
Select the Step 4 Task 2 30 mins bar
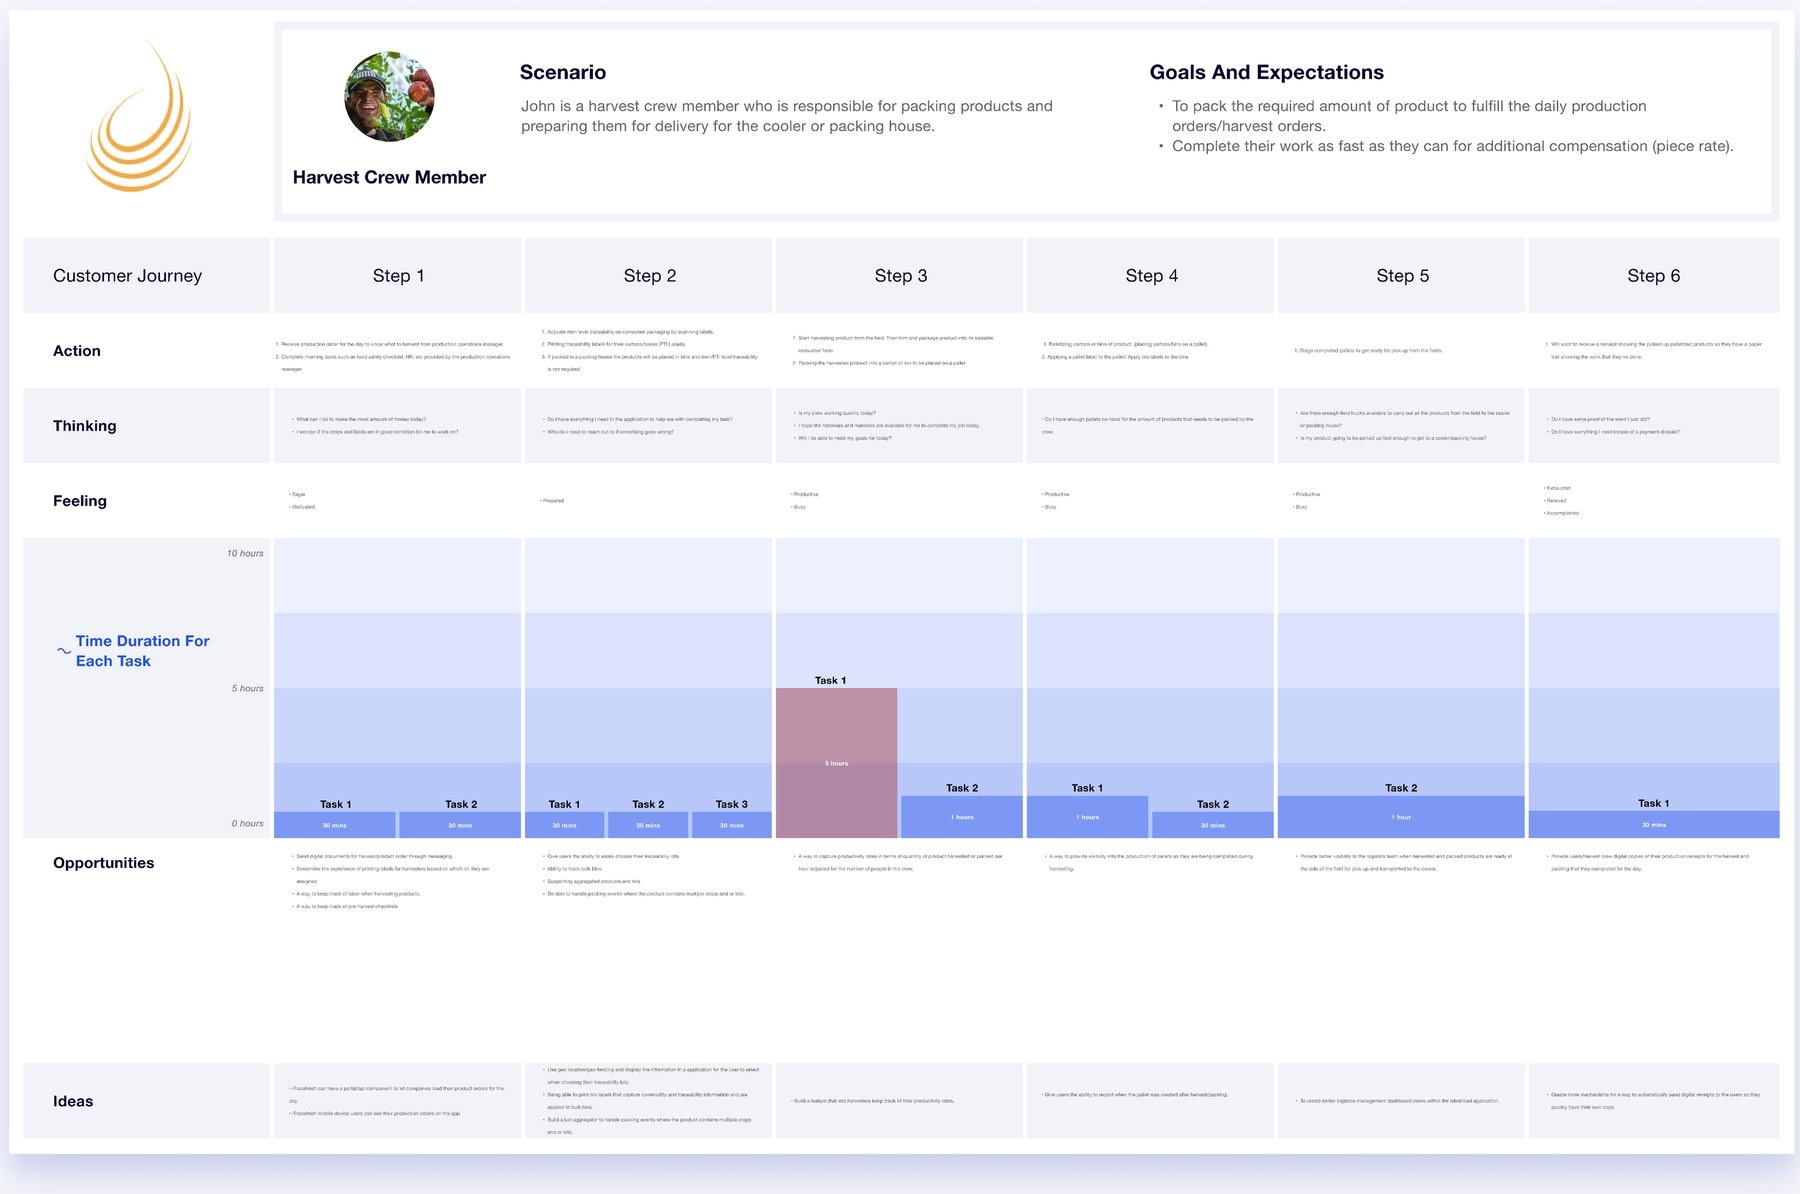[1213, 825]
